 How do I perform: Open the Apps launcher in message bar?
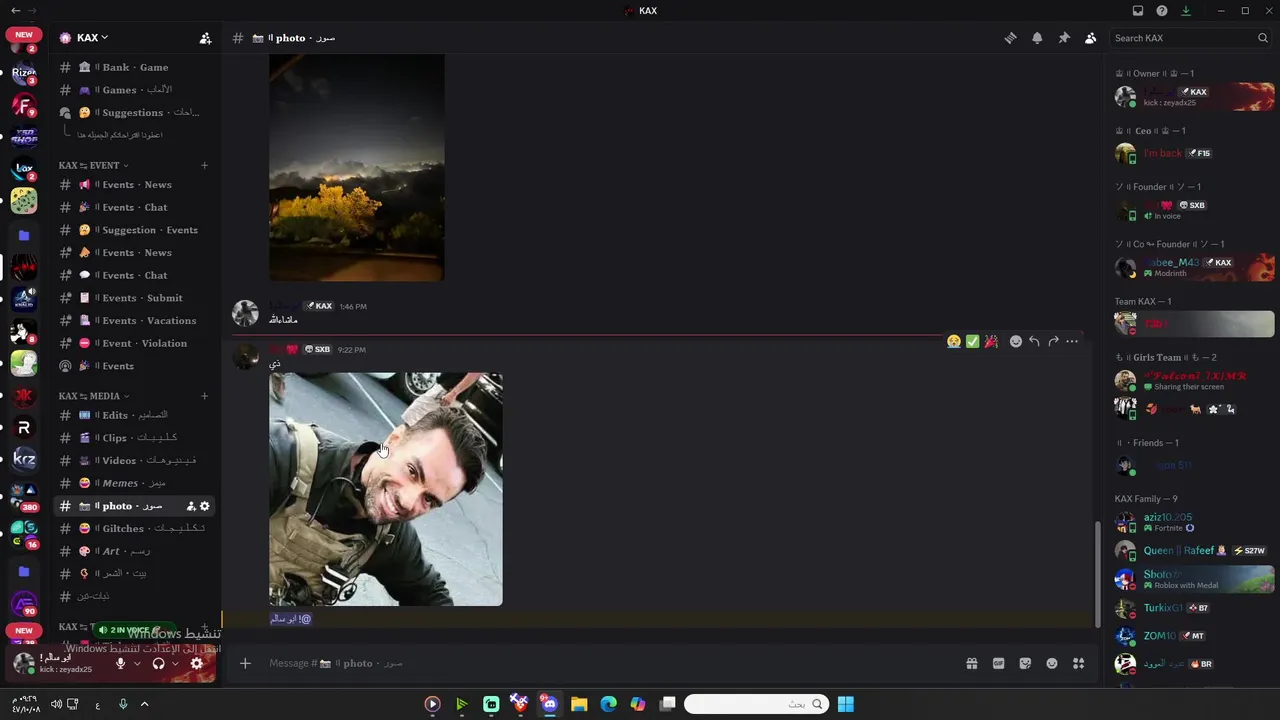tap(1079, 663)
